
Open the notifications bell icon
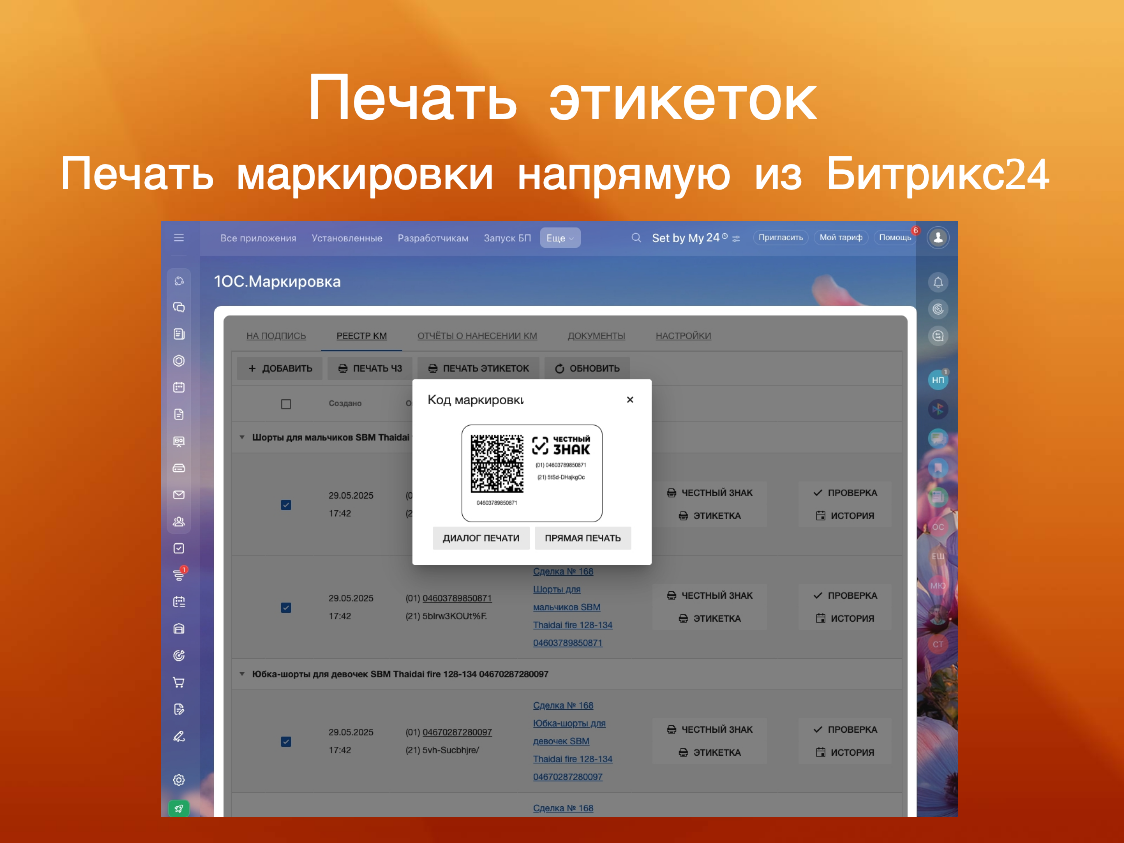tap(938, 282)
